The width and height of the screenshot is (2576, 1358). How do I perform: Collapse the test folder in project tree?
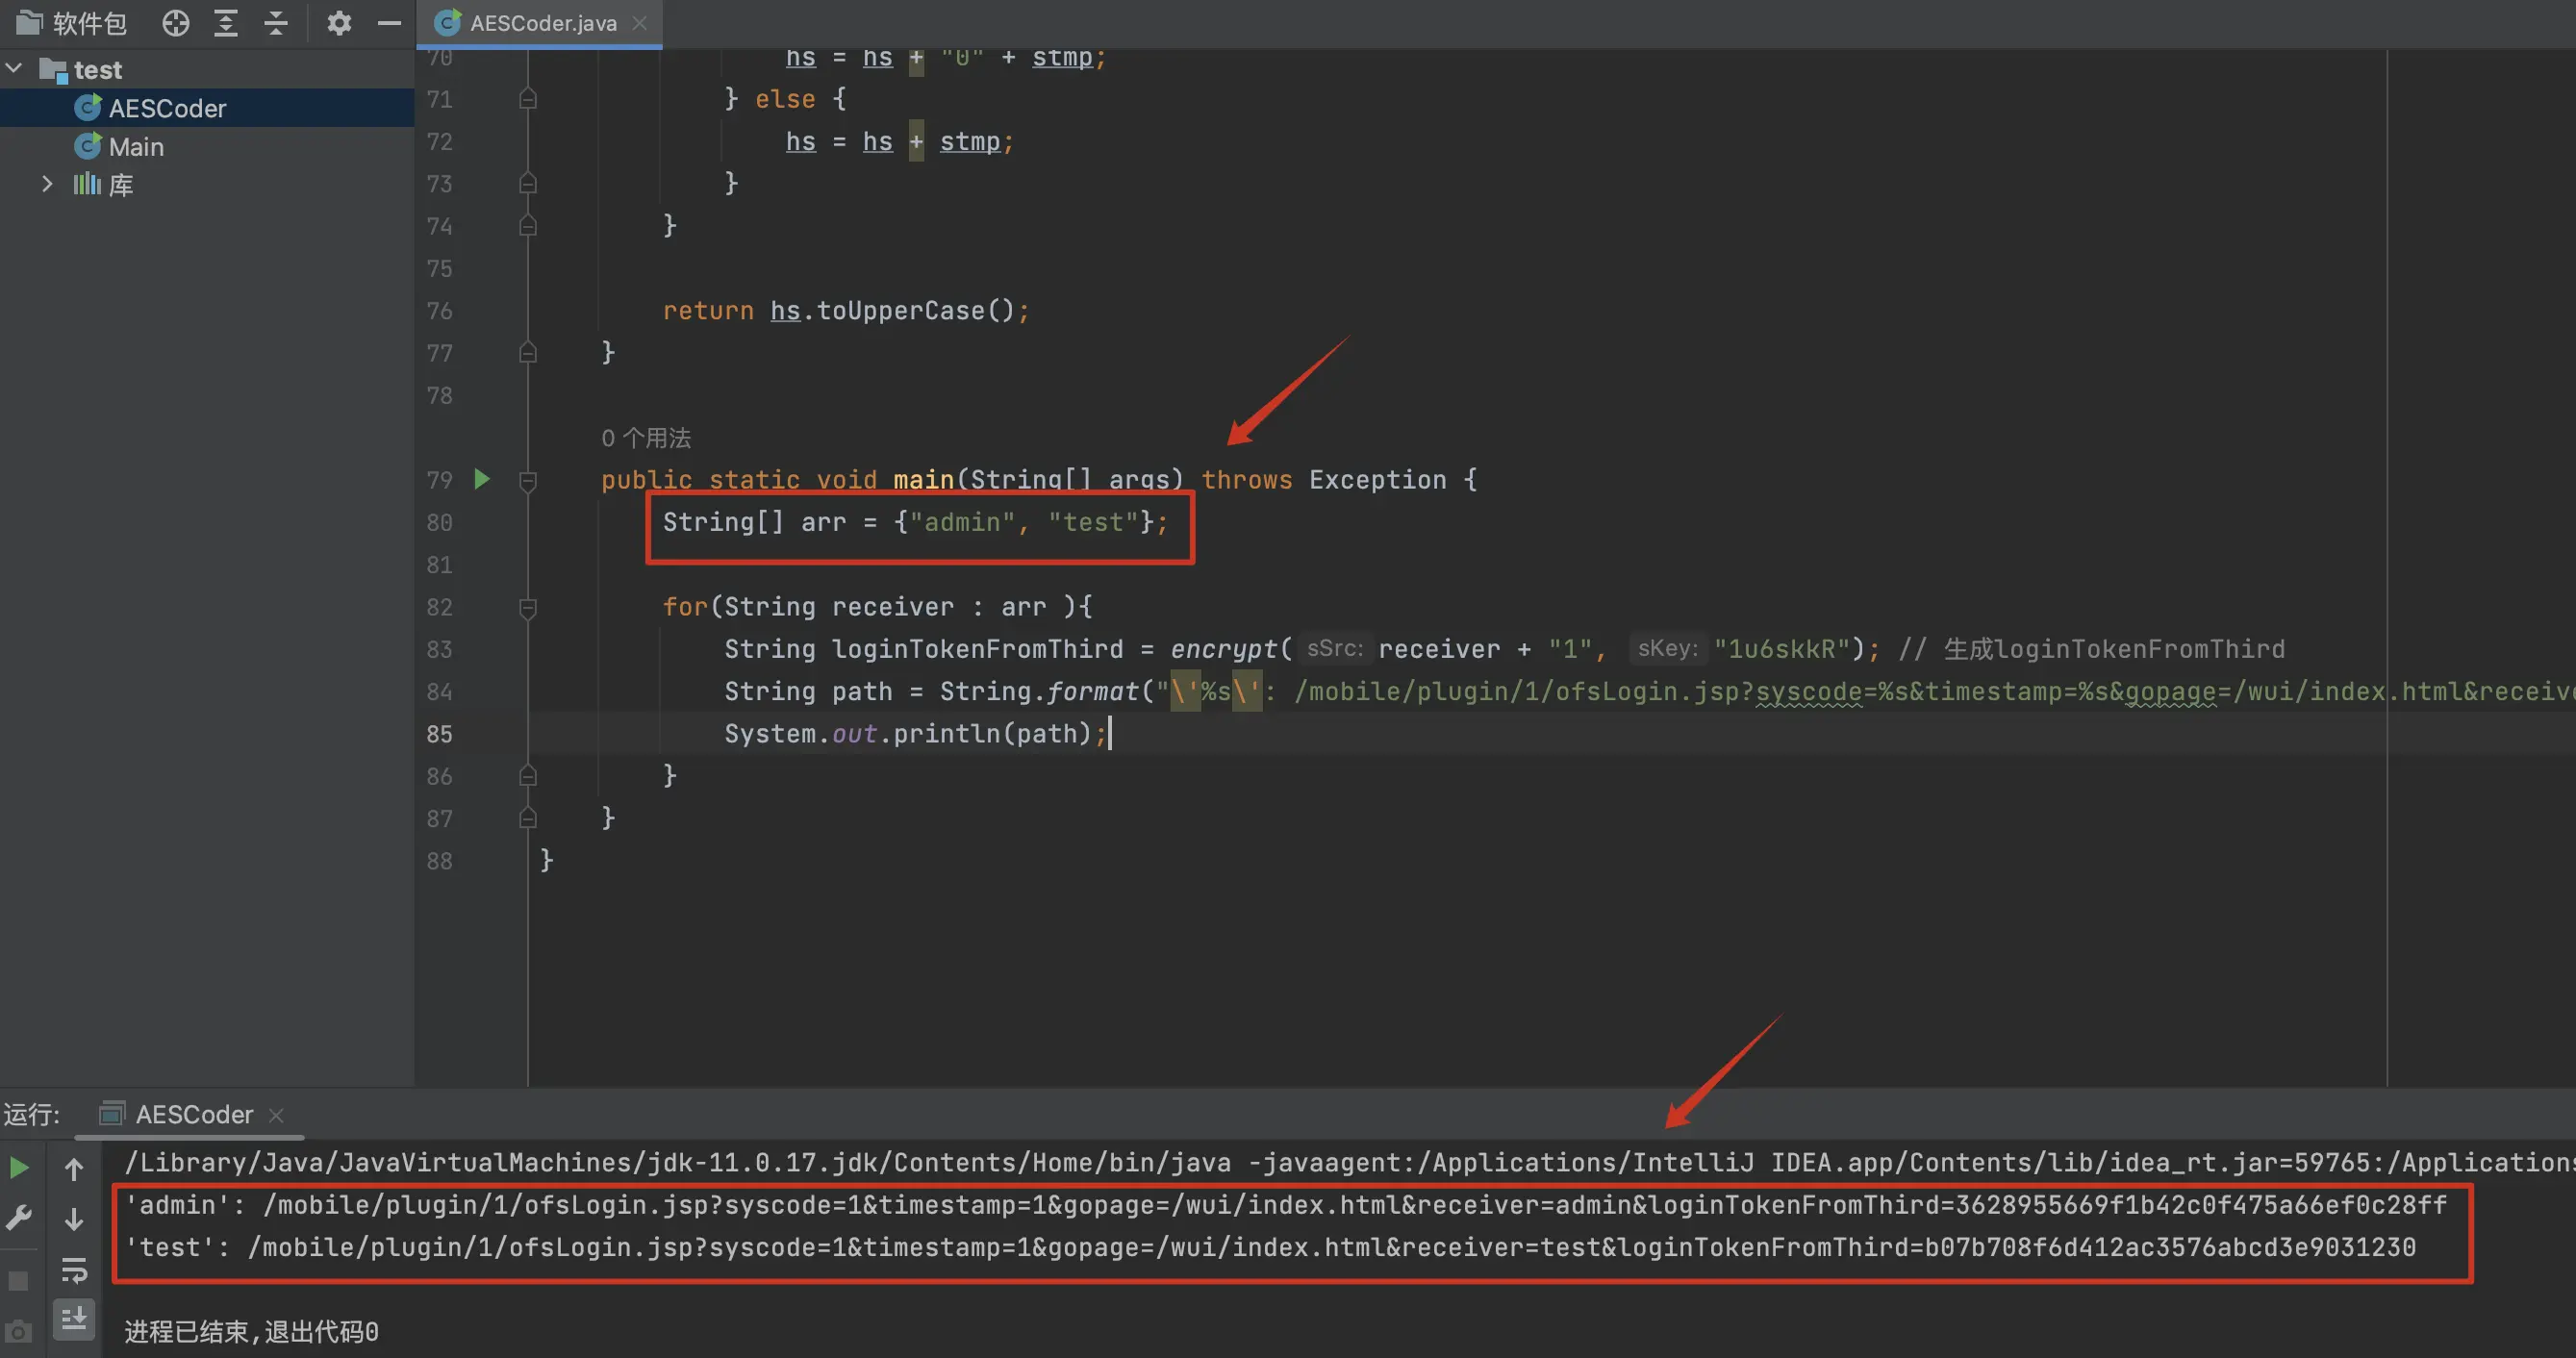click(15, 69)
